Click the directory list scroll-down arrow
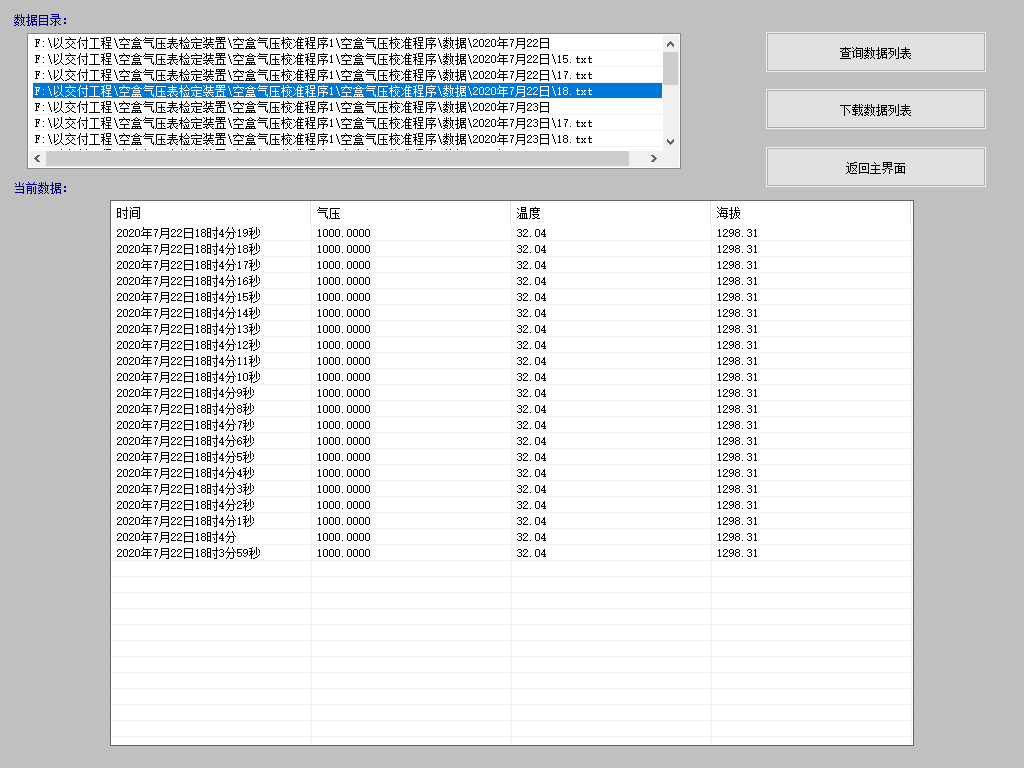1024x768 pixels. [670, 142]
